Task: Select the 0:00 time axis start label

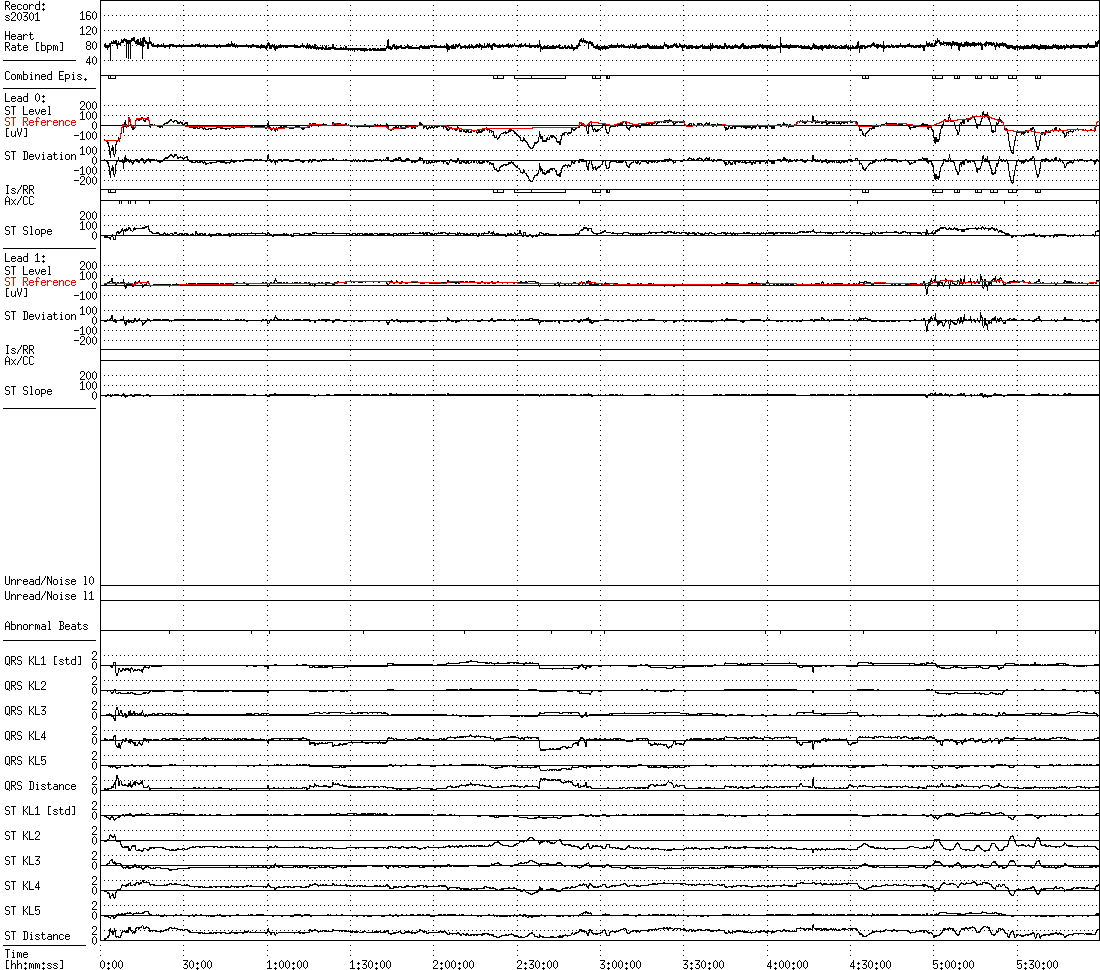Action: point(110,964)
